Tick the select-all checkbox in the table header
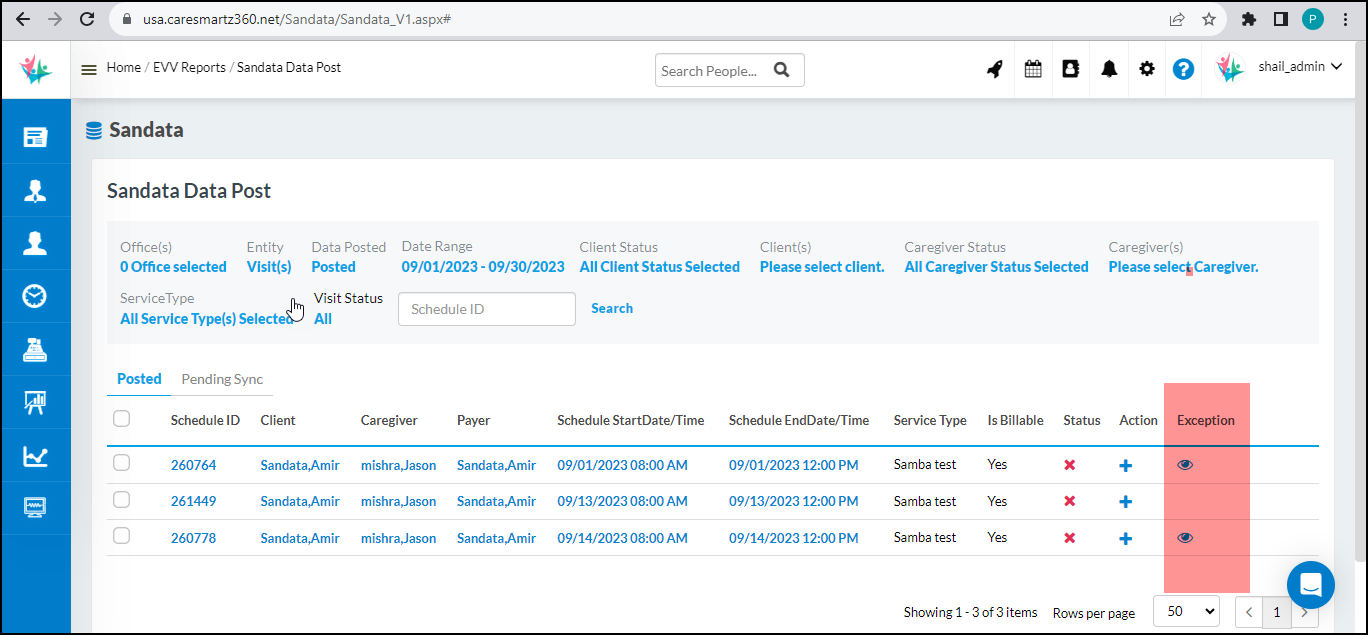This screenshot has height=635, width=1368. coord(121,418)
